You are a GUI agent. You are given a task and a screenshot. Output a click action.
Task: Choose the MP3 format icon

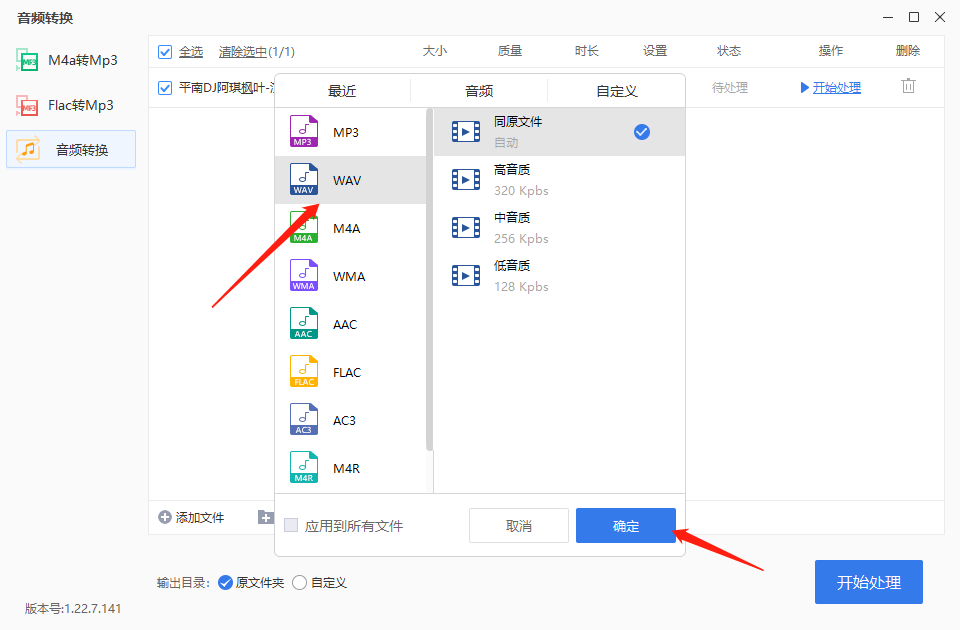[304, 132]
